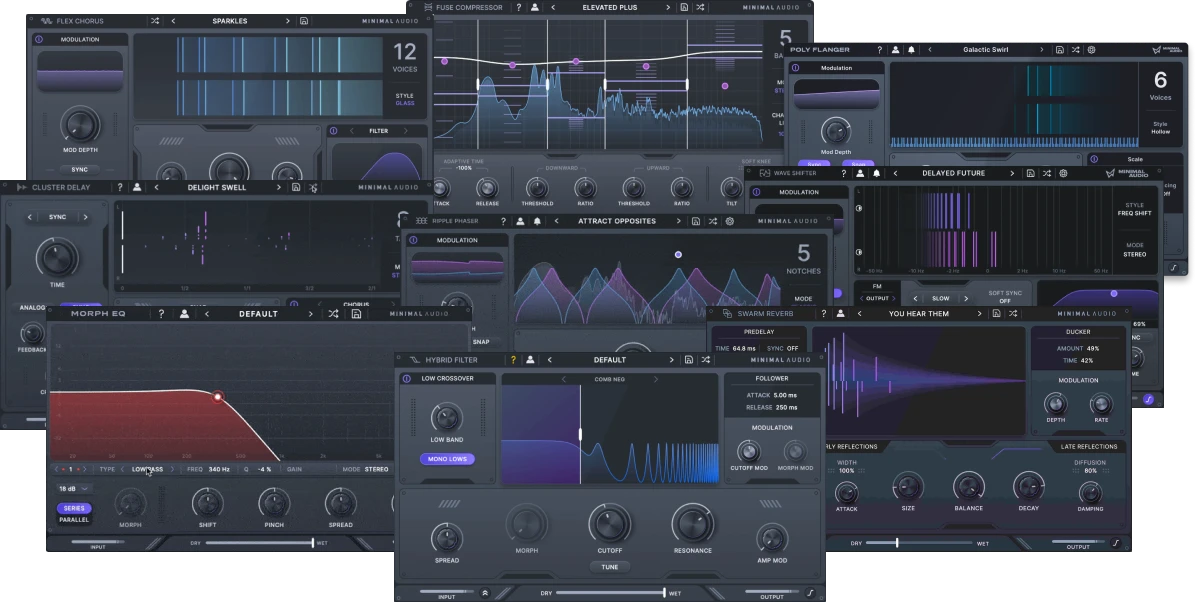Click the Lowpass type value in Morph EQ

(x=147, y=469)
